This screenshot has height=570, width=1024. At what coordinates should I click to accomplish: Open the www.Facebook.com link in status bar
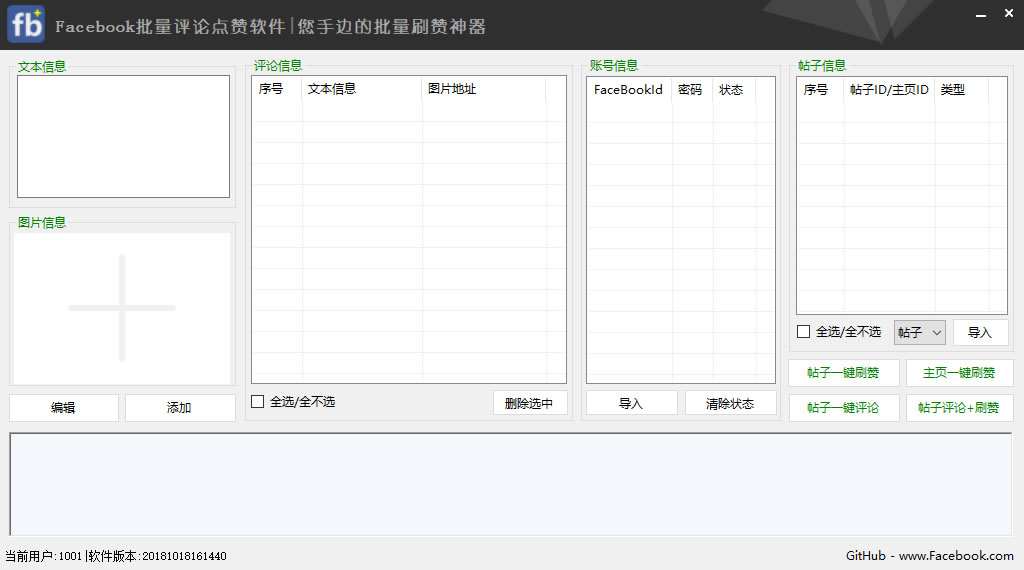point(956,556)
